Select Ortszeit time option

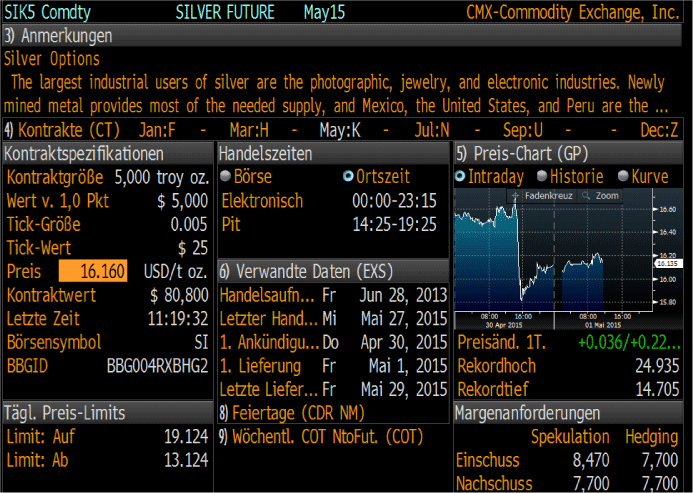click(x=375, y=176)
